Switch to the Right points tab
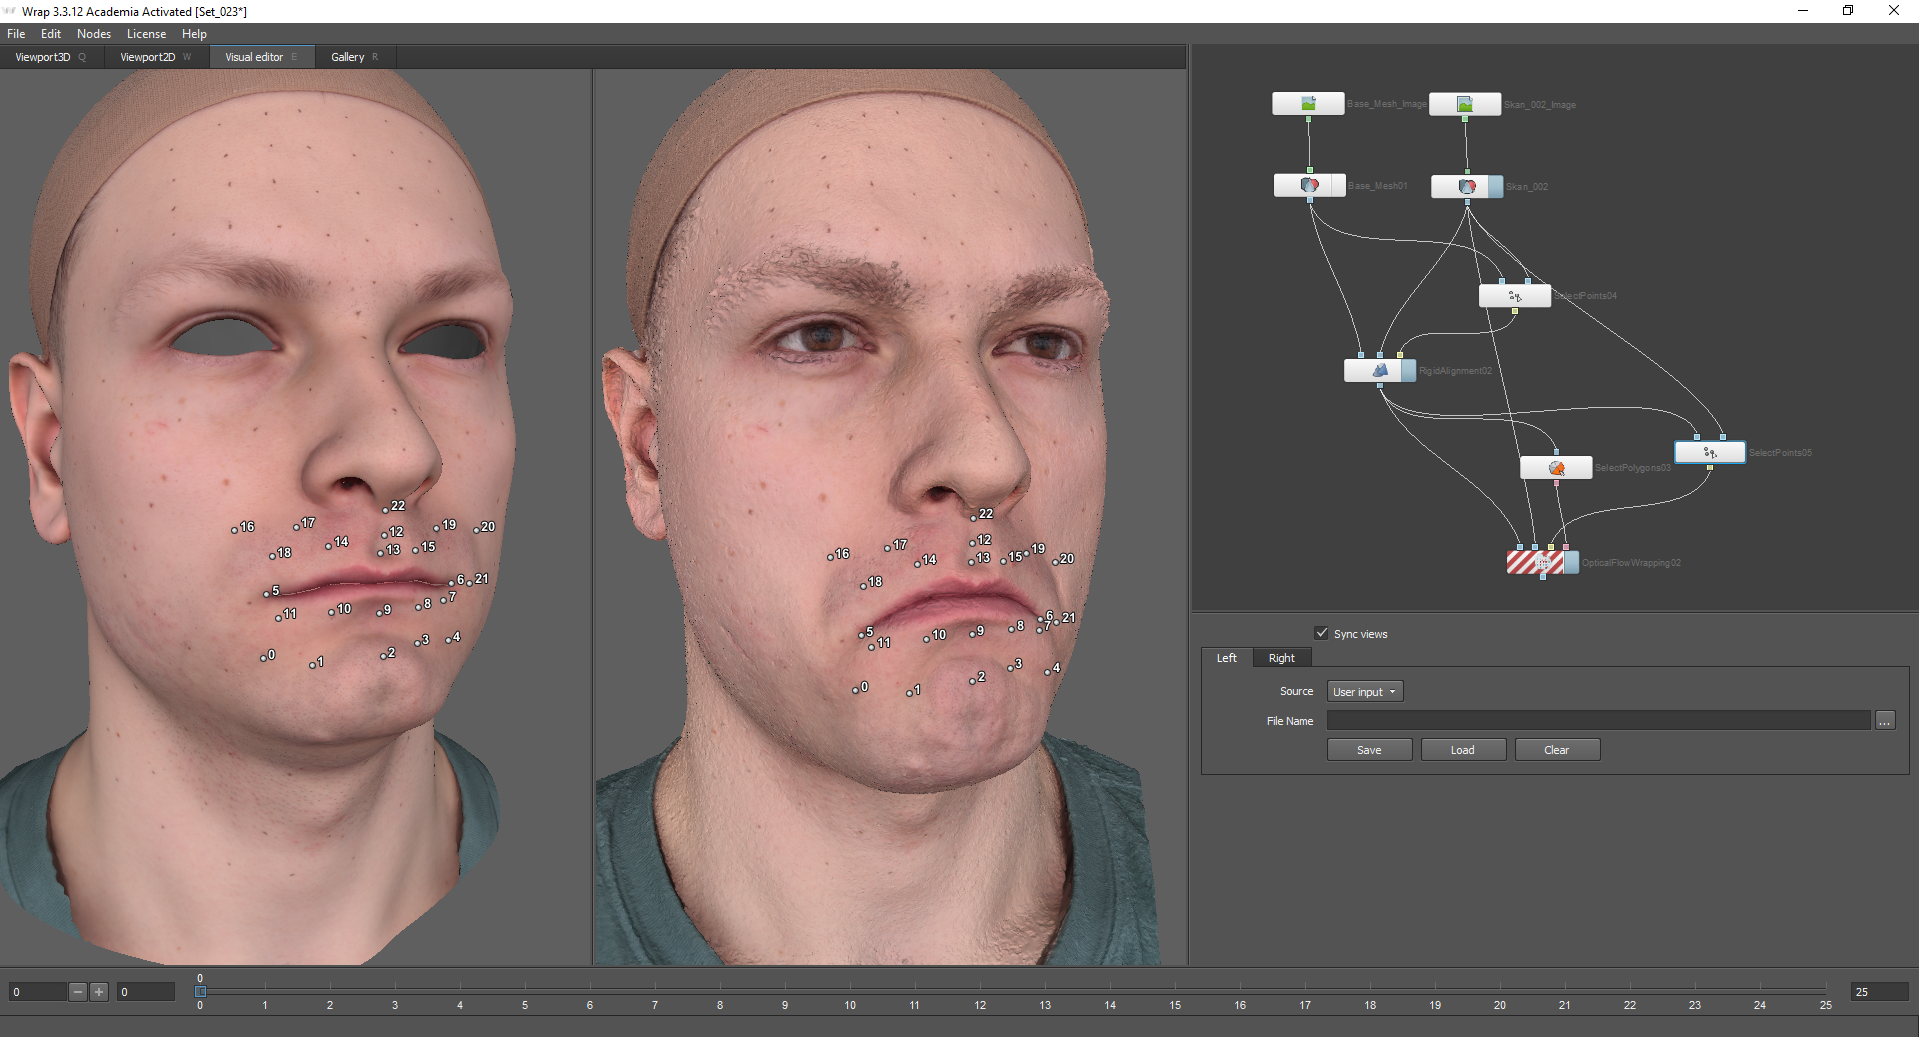This screenshot has width=1919, height=1037. [1281, 658]
